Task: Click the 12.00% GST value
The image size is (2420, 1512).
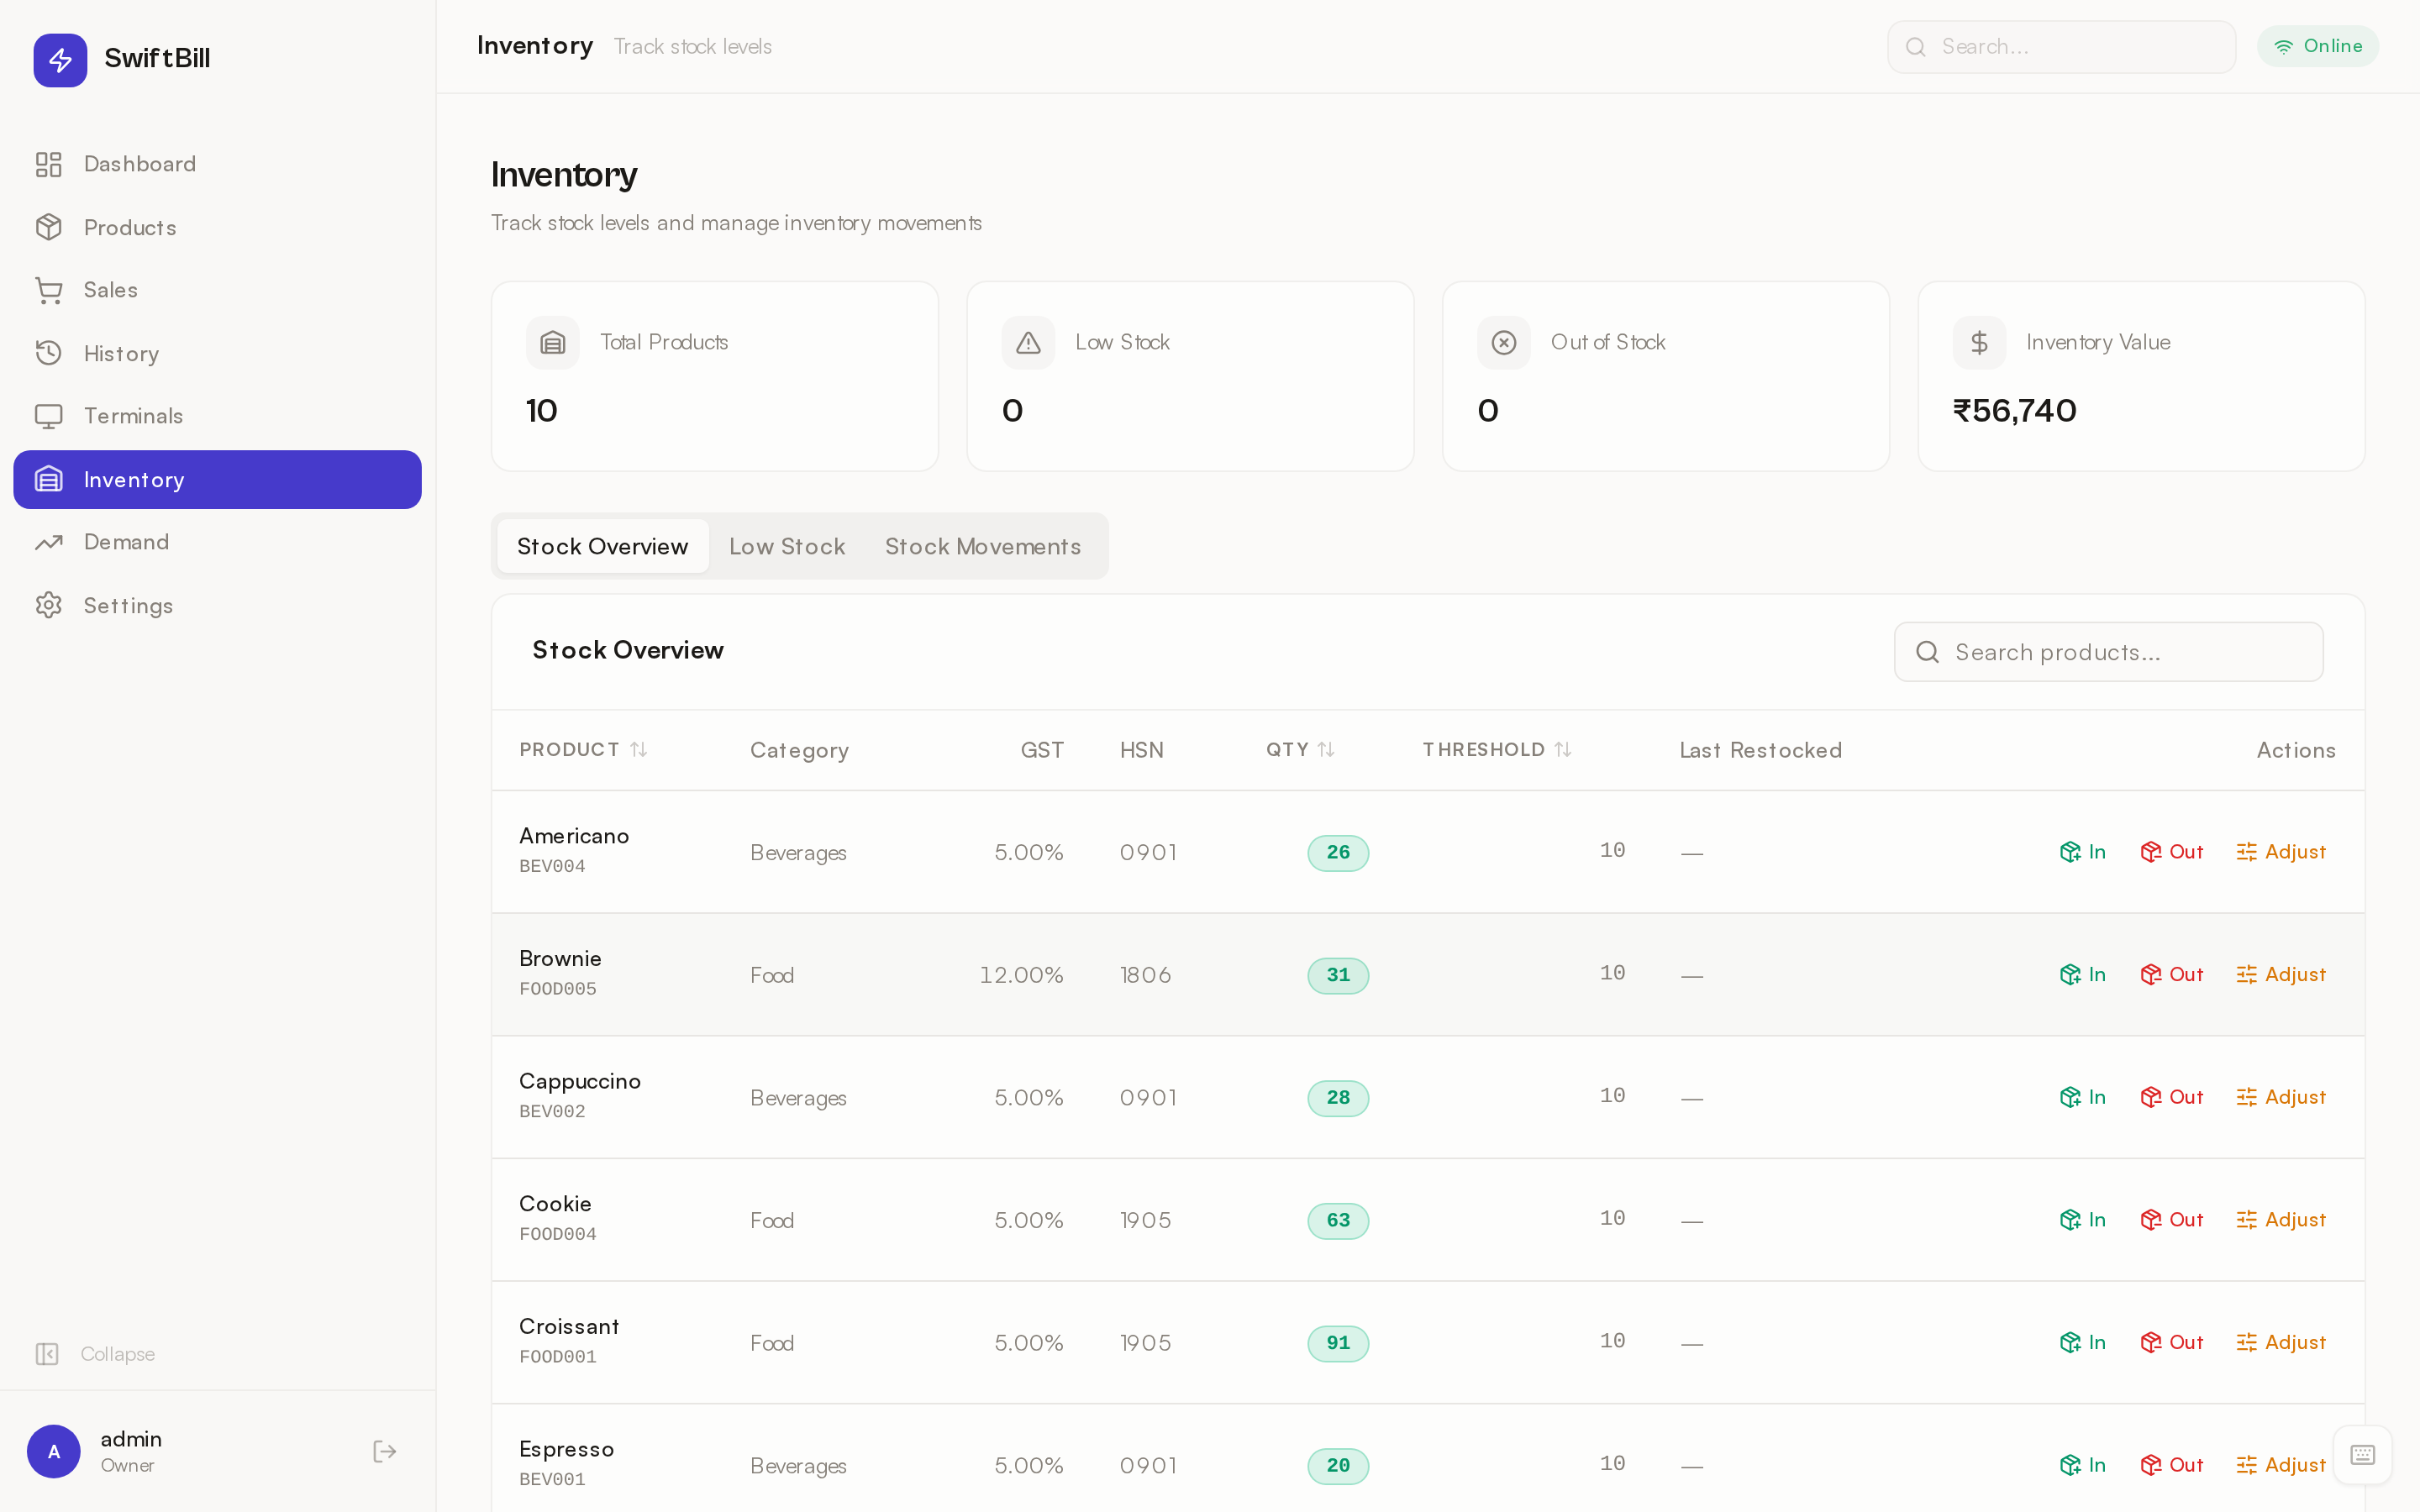Action: point(1021,975)
